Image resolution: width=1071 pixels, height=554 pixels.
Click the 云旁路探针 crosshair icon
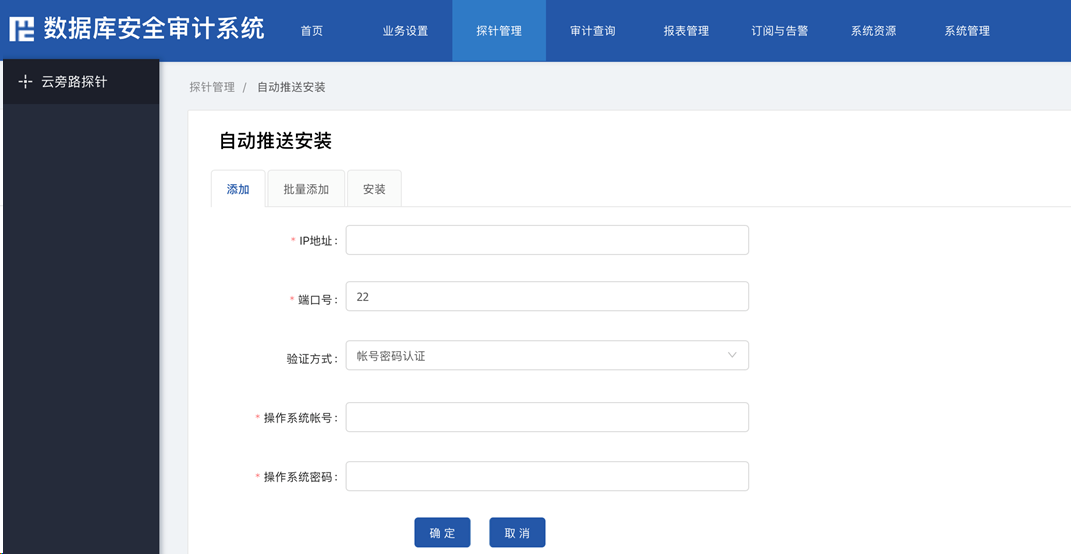pos(25,82)
